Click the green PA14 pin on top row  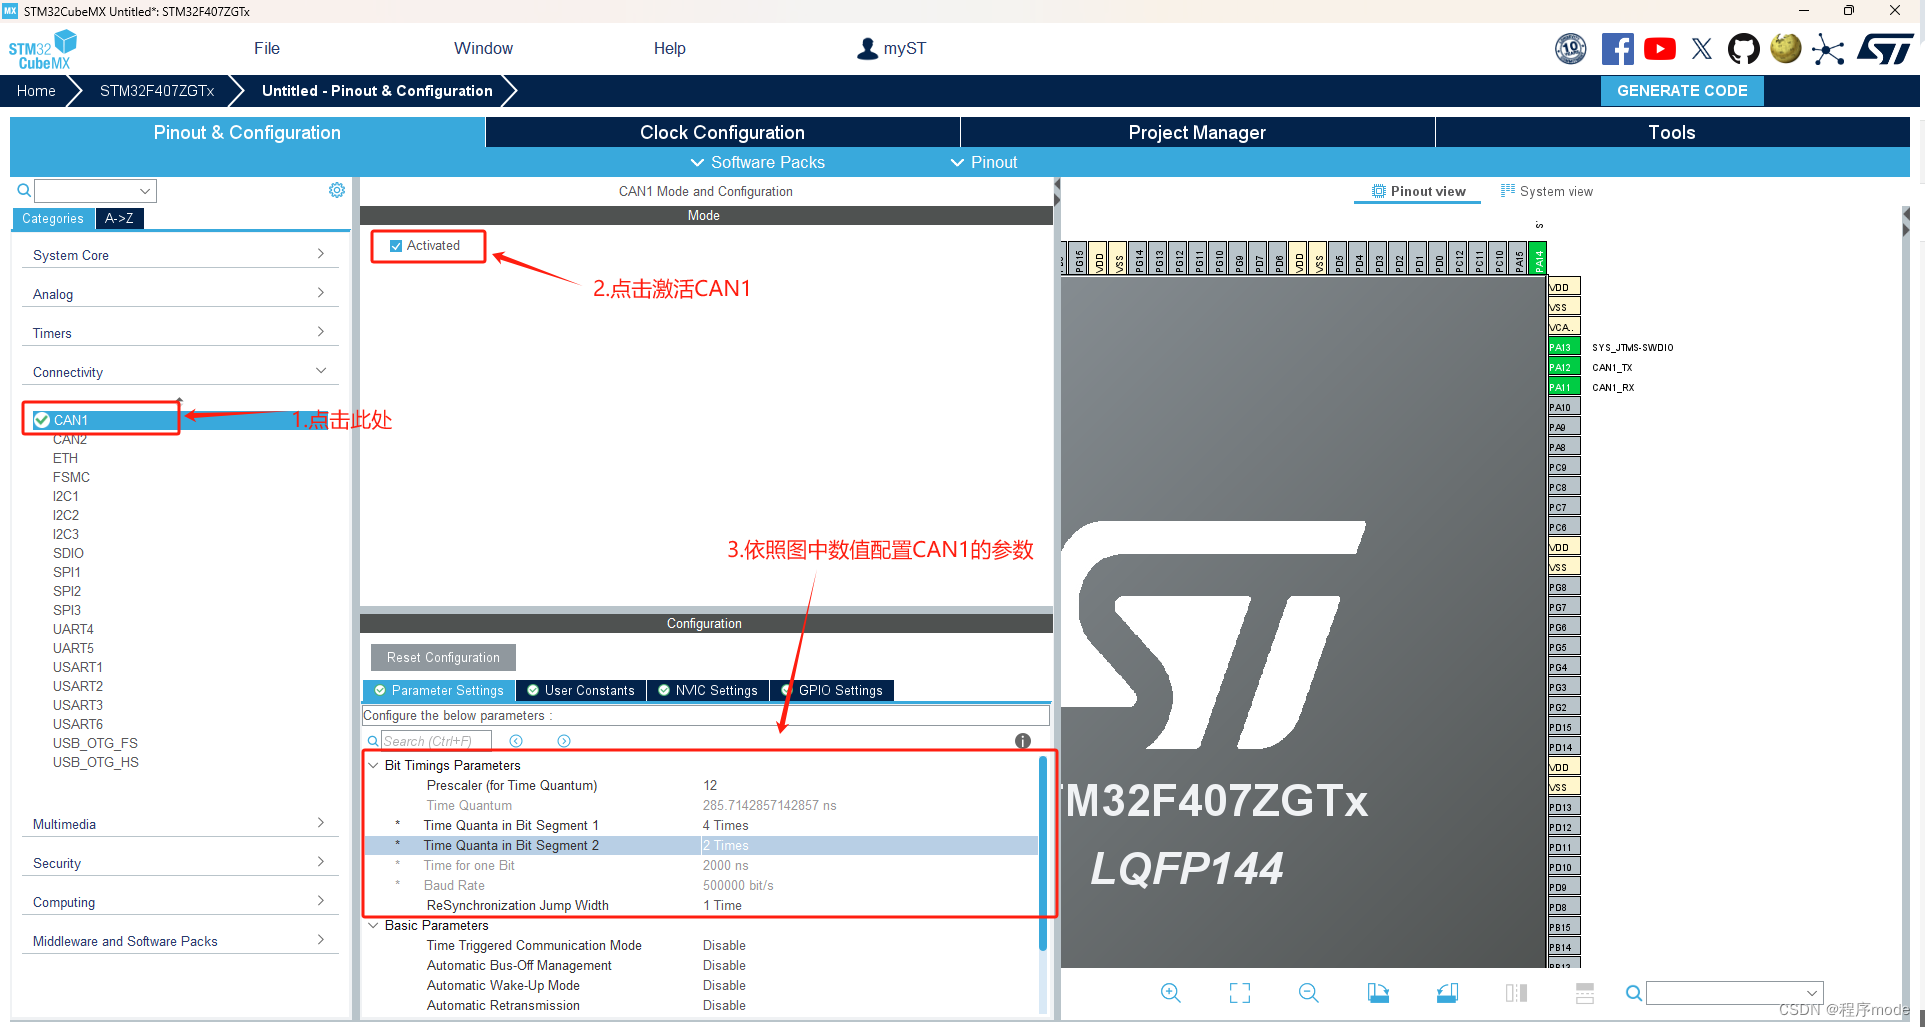pos(1538,257)
